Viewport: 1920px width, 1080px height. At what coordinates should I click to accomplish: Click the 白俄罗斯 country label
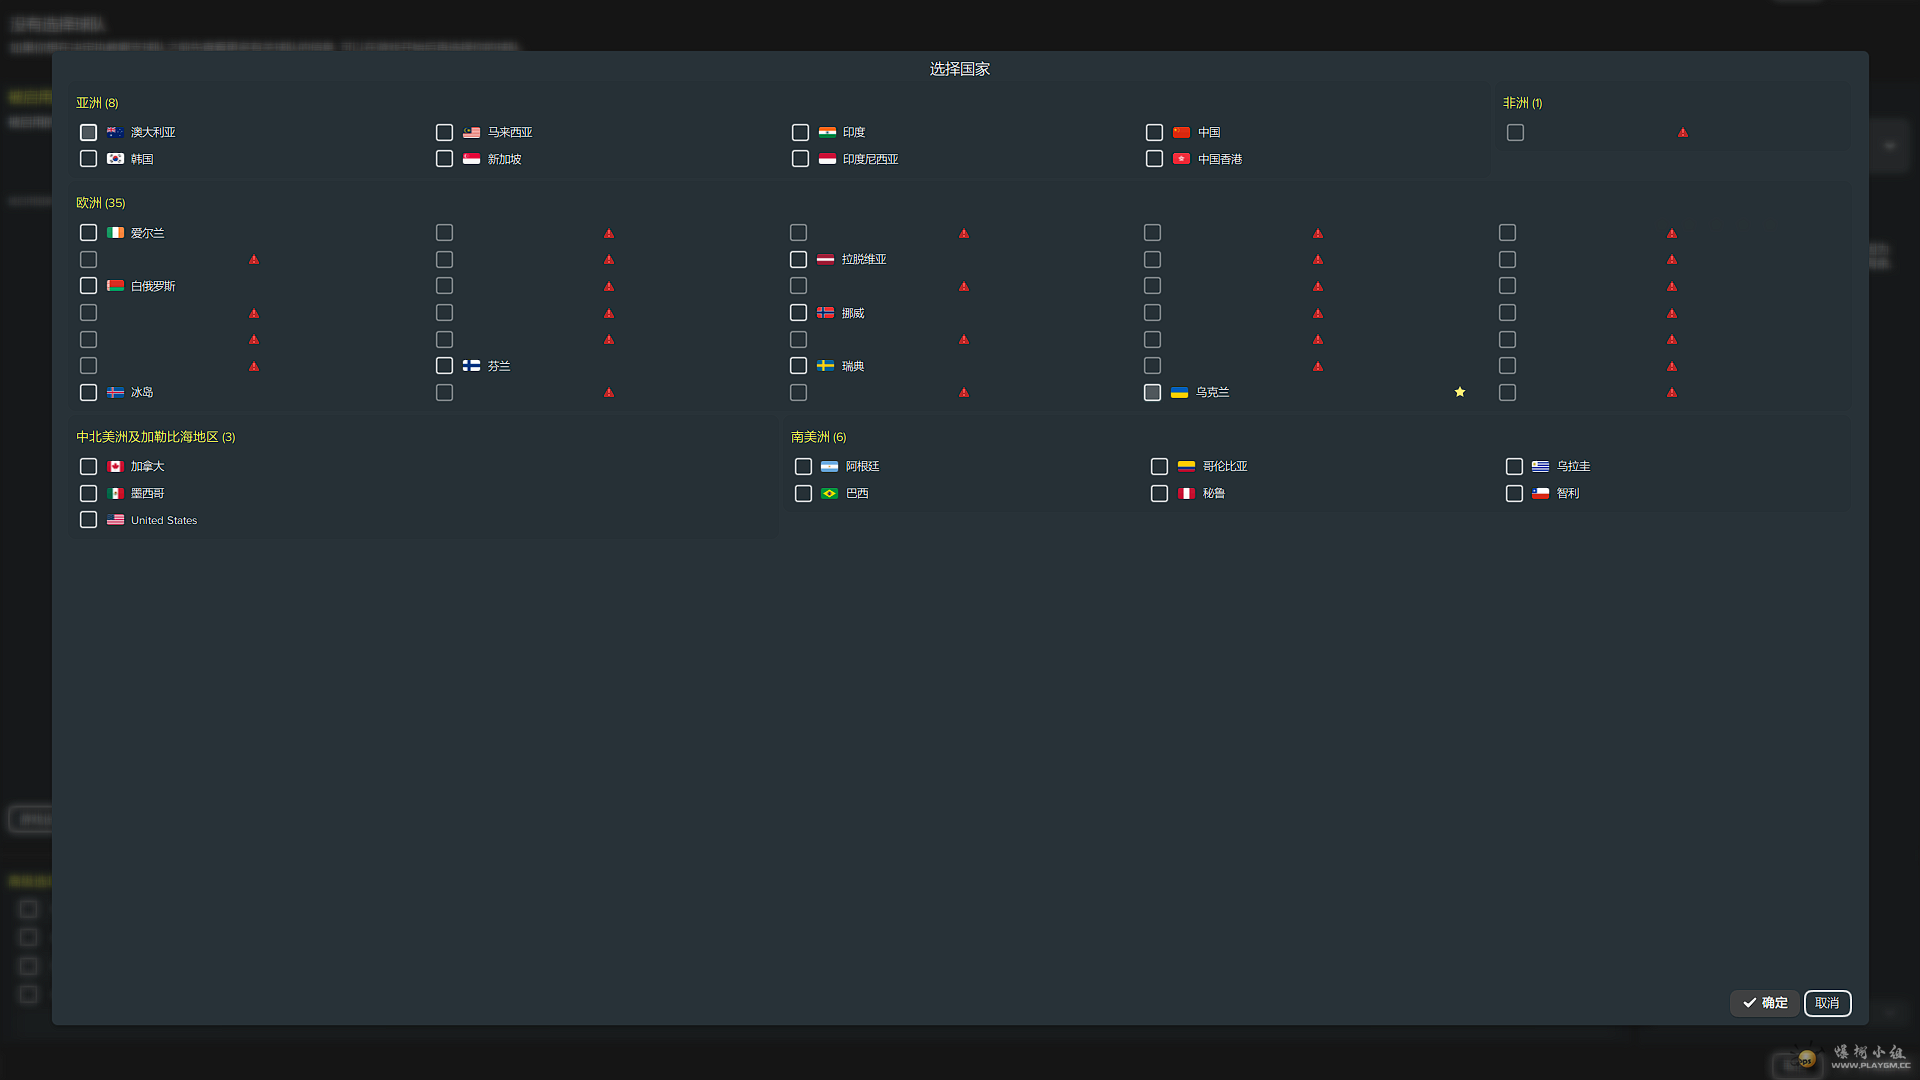click(x=153, y=286)
